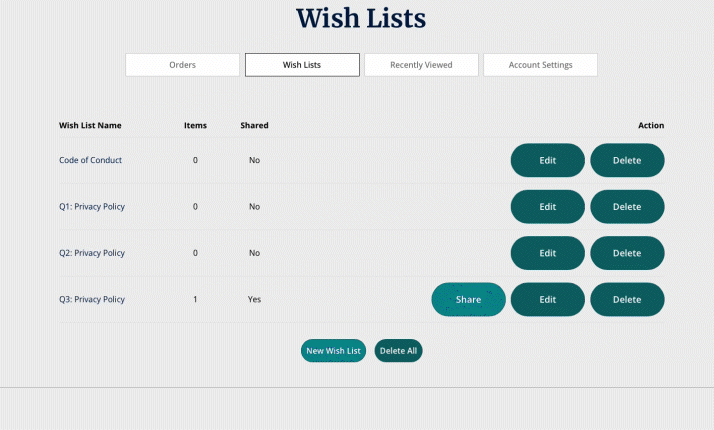Edit the Q2: Privacy Policy wish list

pyautogui.click(x=547, y=253)
